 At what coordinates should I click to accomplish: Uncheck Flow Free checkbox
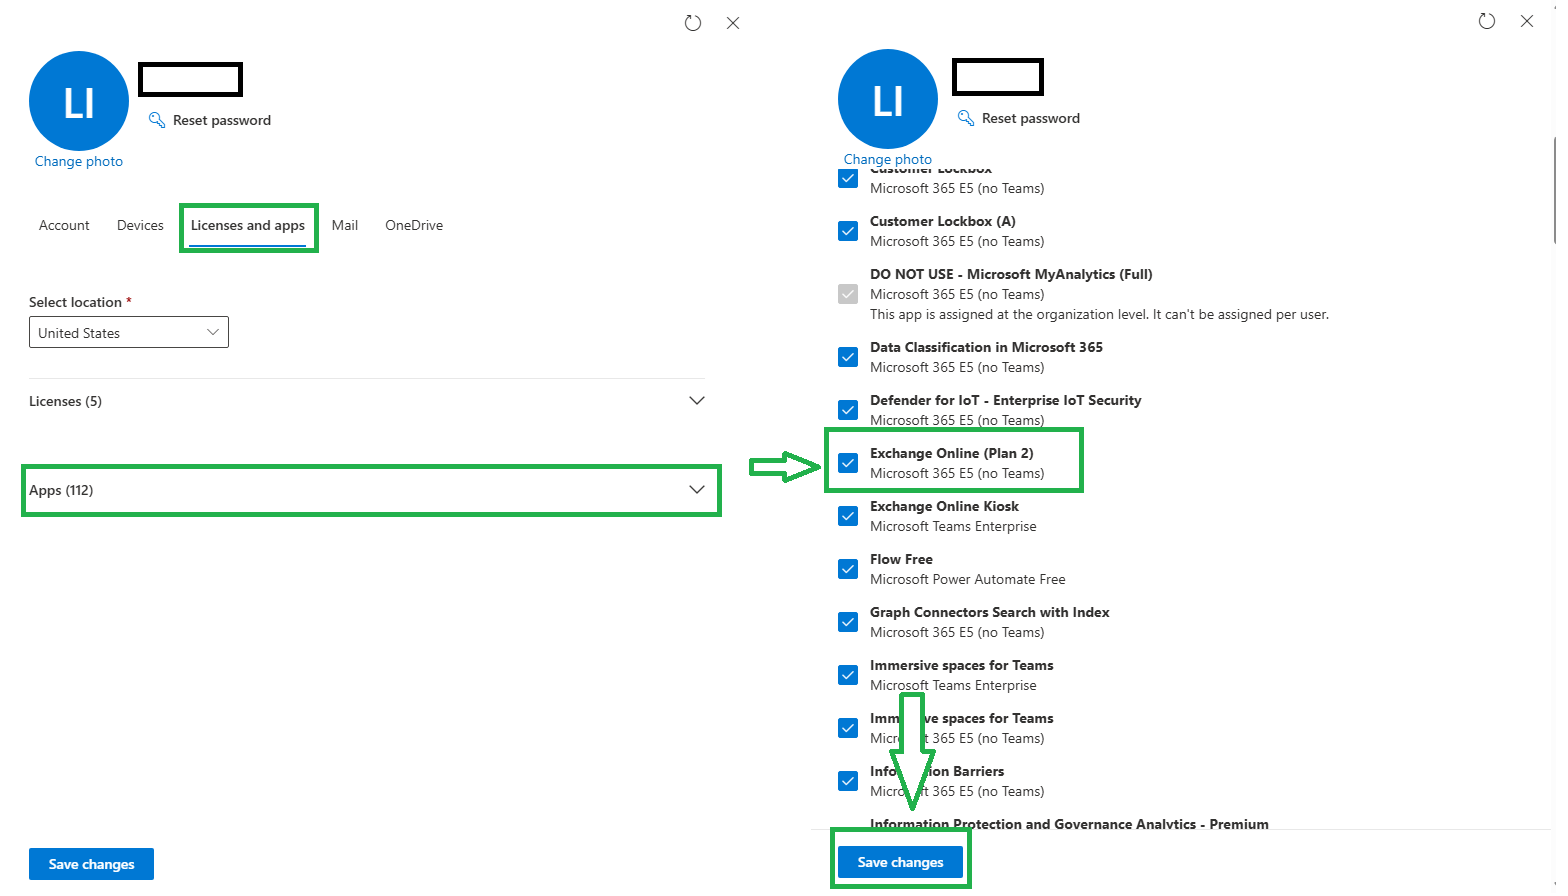[848, 569]
